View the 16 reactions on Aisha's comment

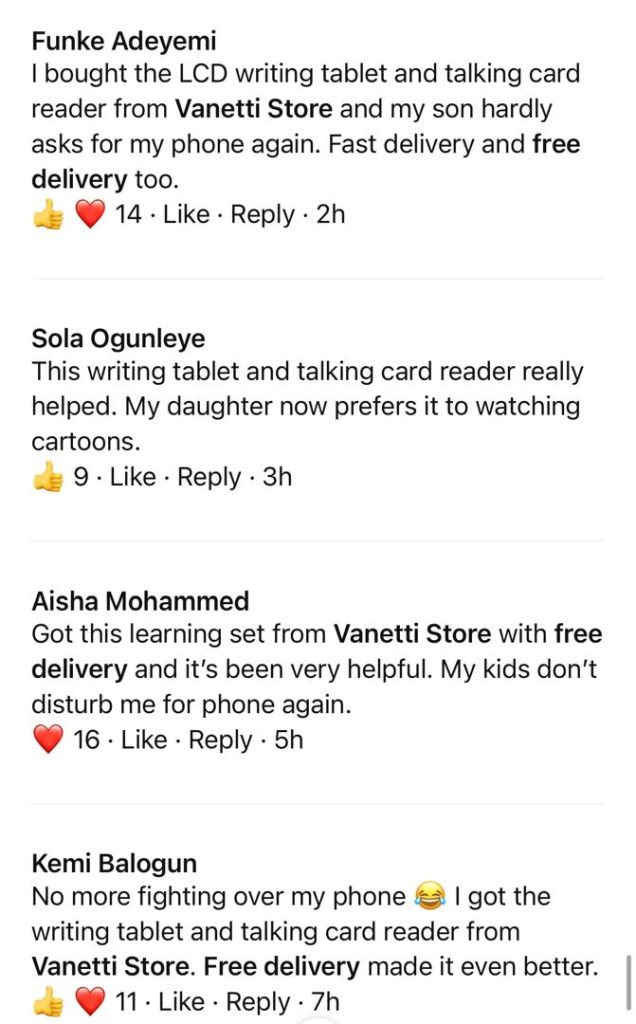point(86,741)
